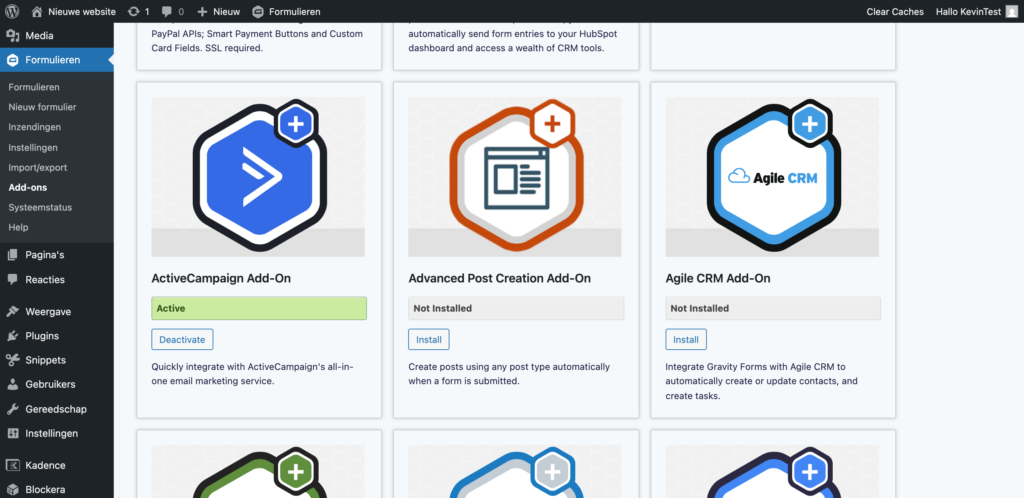The height and width of the screenshot is (498, 1024).
Task: Click the WordPress logo icon
Action: (x=12, y=11)
